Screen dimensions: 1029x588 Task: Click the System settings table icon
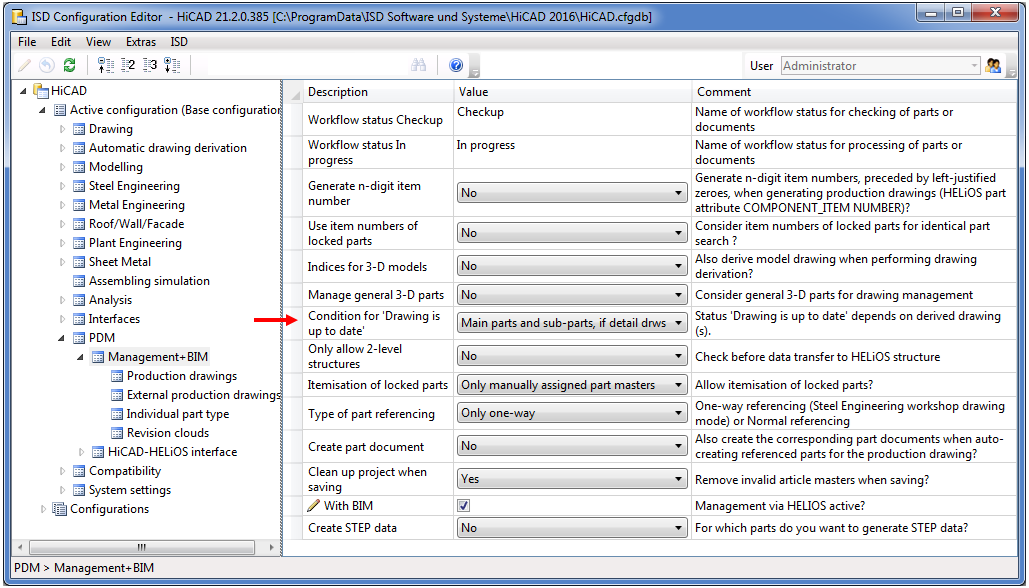pyautogui.click(x=79, y=490)
